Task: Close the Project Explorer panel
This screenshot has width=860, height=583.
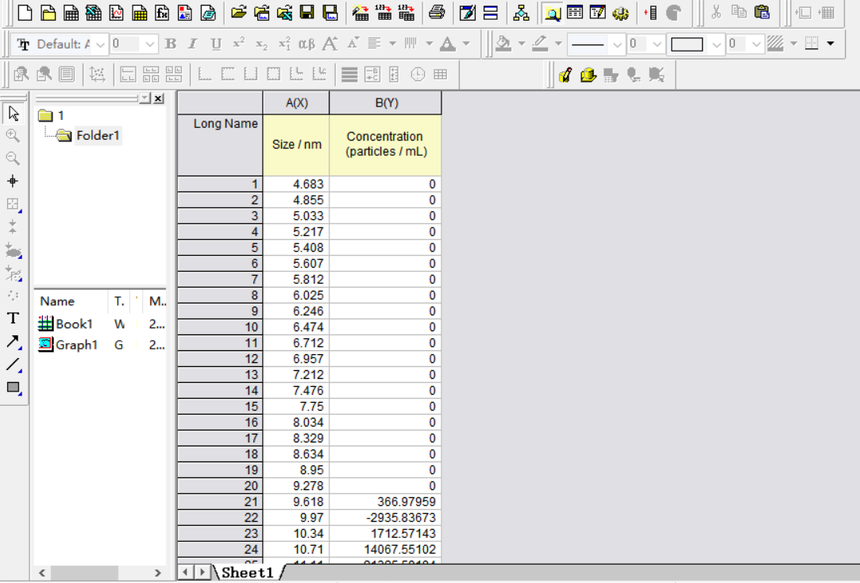Action: point(158,98)
